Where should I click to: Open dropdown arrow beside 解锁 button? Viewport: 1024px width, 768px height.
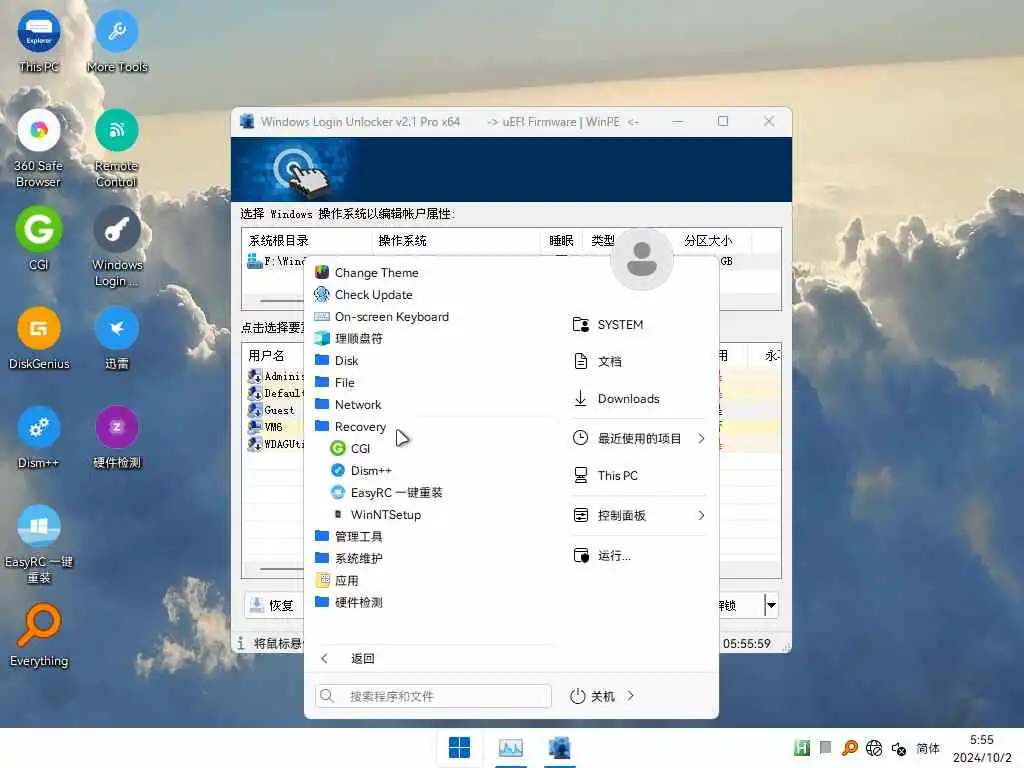(x=771, y=605)
